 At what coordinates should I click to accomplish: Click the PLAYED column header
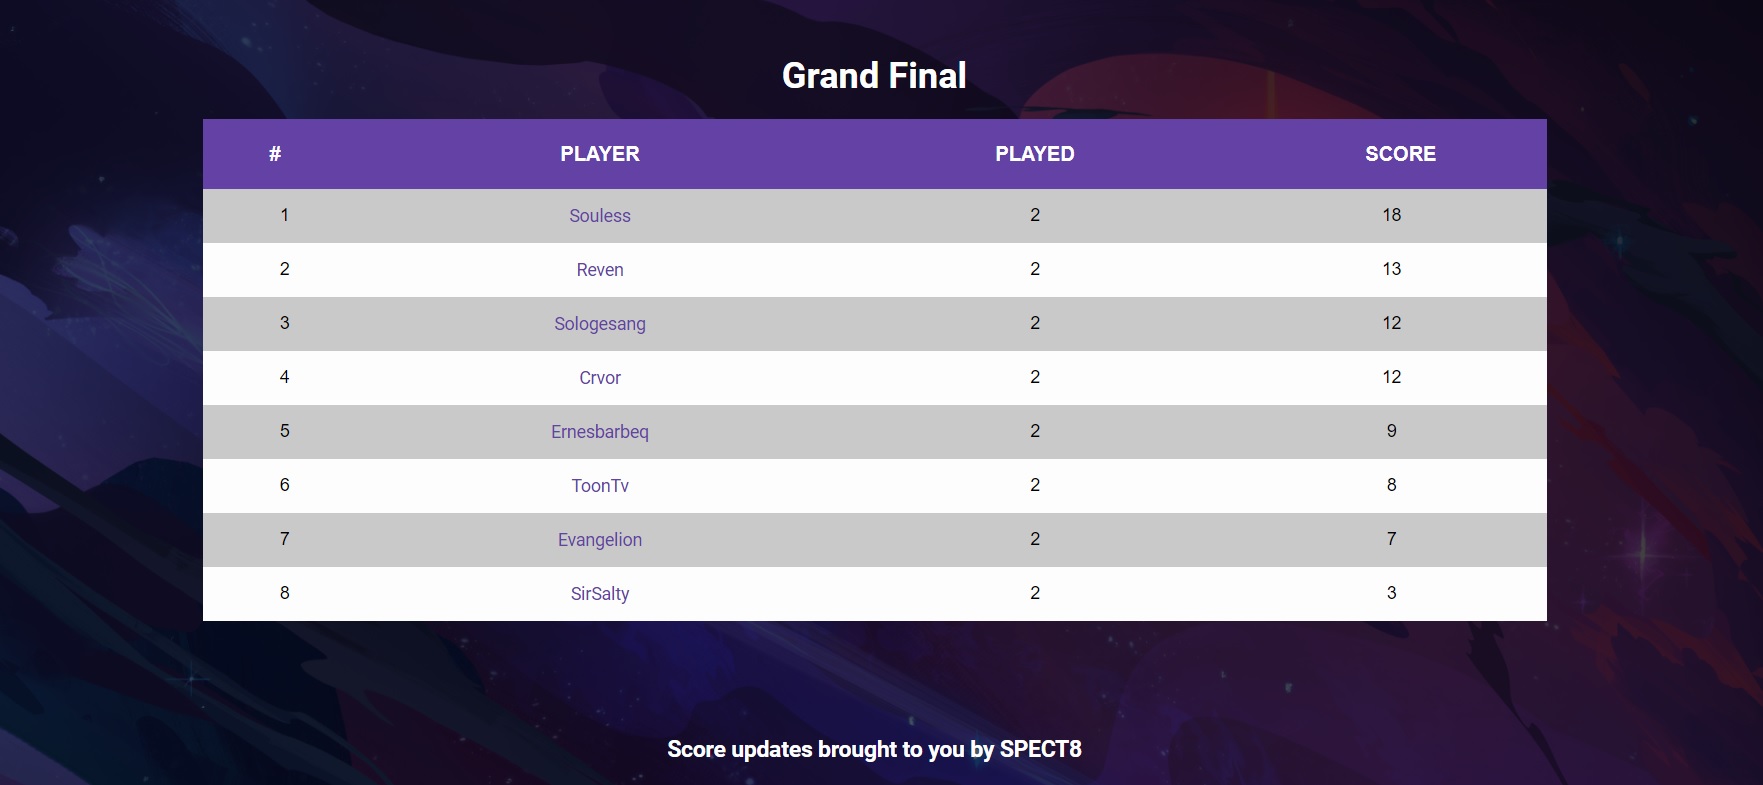click(1035, 154)
